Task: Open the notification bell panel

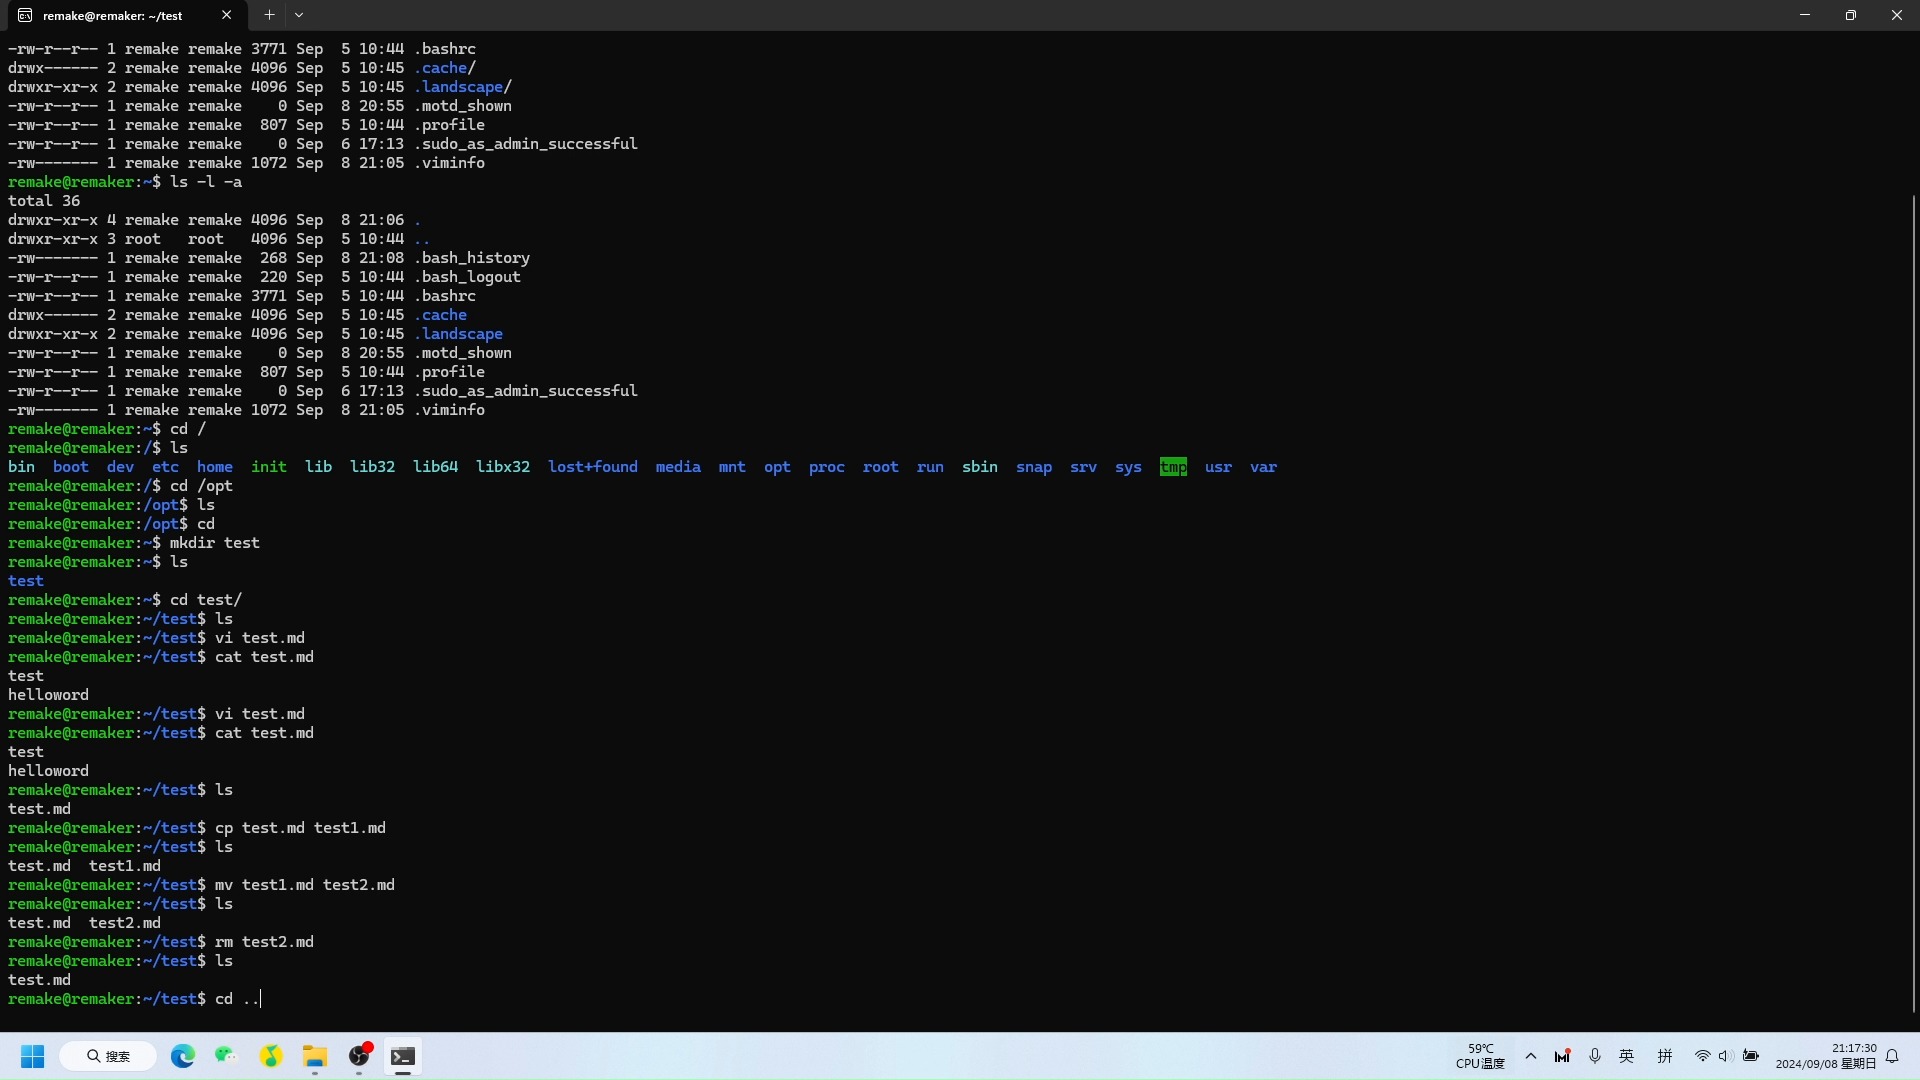Action: [x=1892, y=1056]
